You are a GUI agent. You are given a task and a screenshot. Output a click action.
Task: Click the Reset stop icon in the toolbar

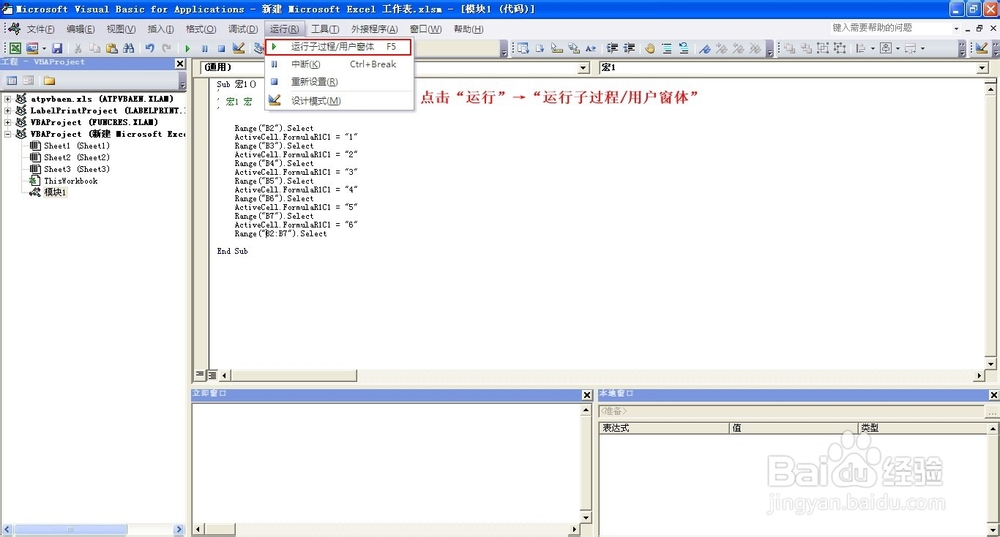221,48
